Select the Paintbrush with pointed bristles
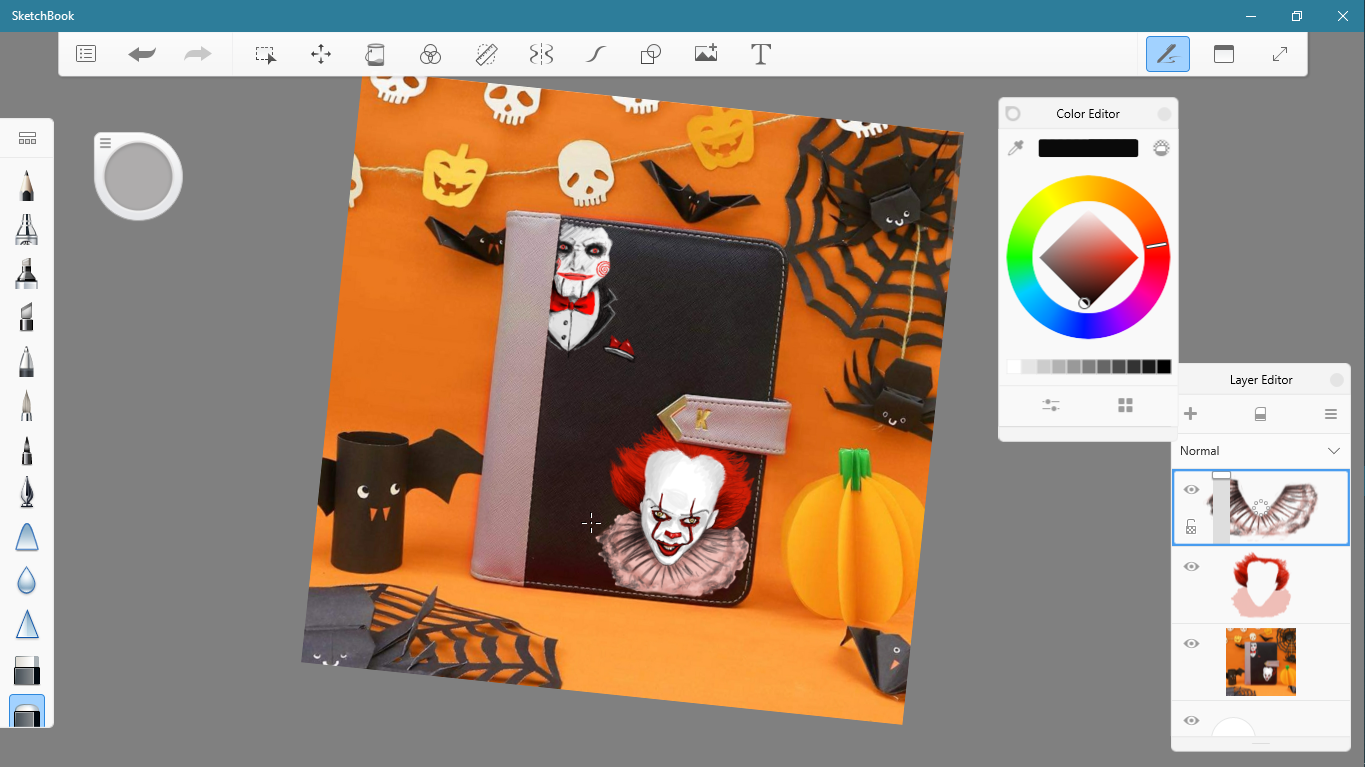This screenshot has width=1365, height=767. click(x=27, y=405)
